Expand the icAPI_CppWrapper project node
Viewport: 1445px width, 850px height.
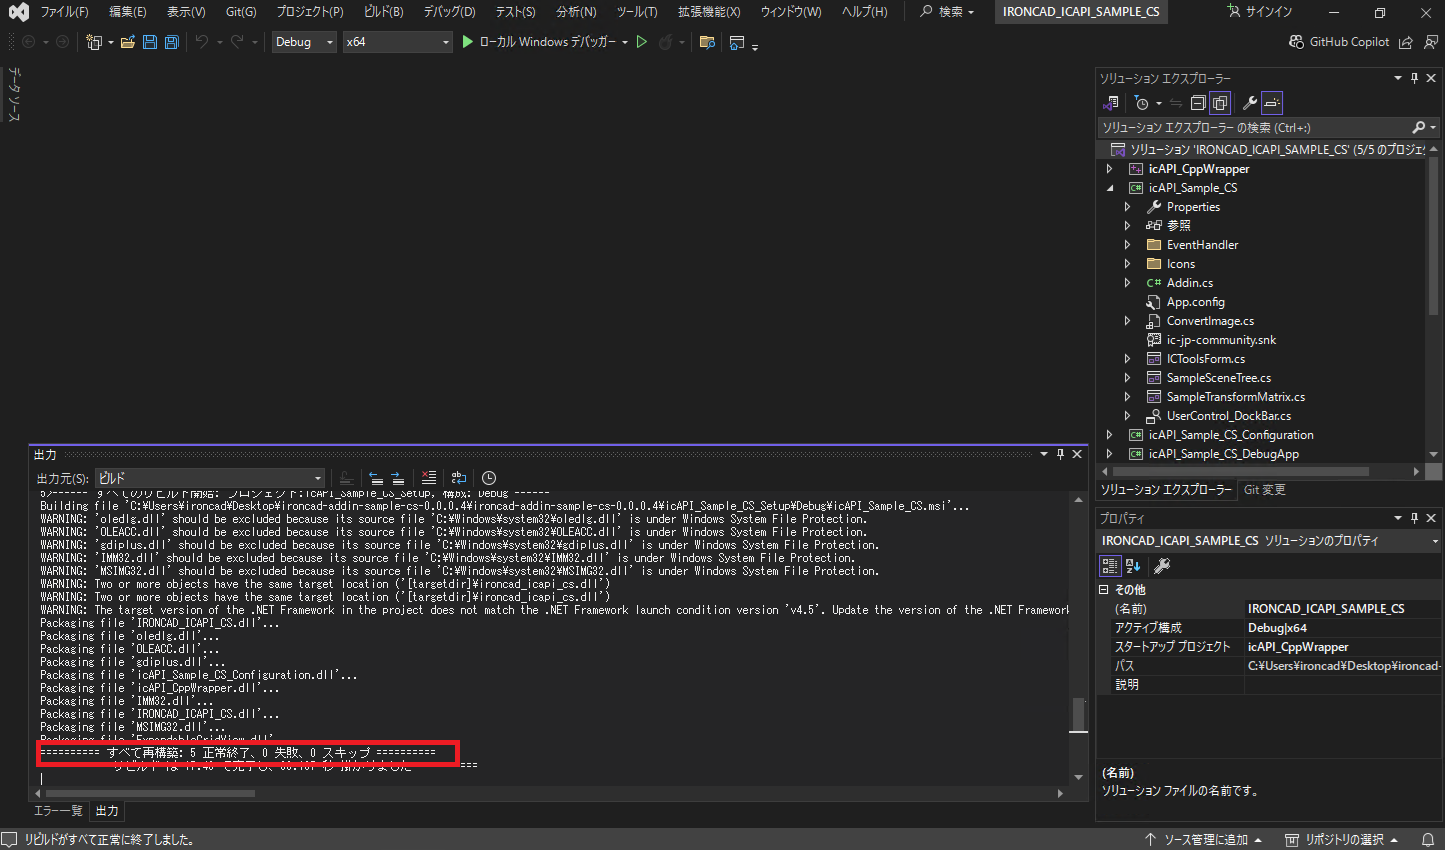click(1109, 169)
